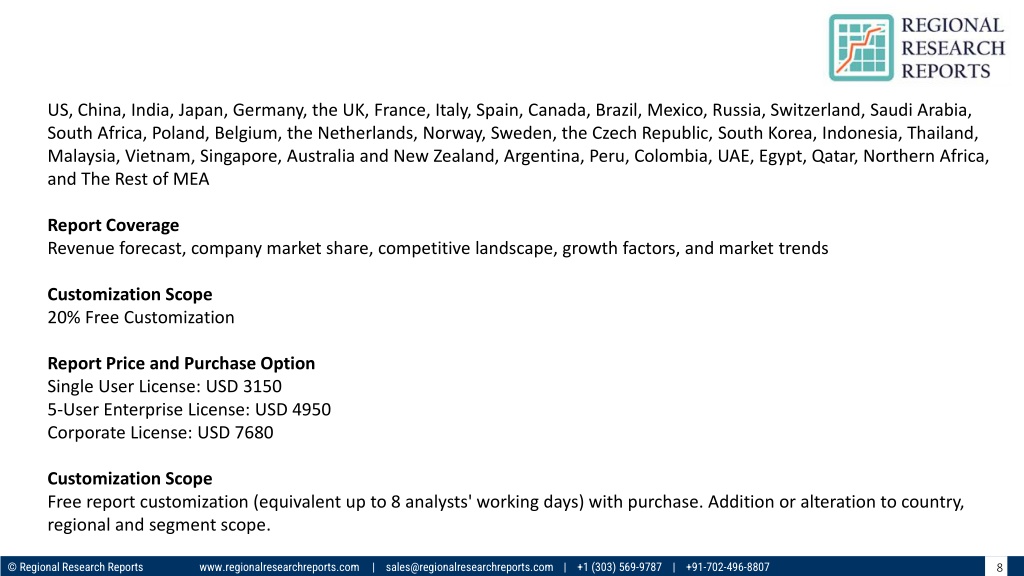Click the REGIONAL RESEARCH REPORTS logo text
This screenshot has height=576, width=1024.
point(953,48)
